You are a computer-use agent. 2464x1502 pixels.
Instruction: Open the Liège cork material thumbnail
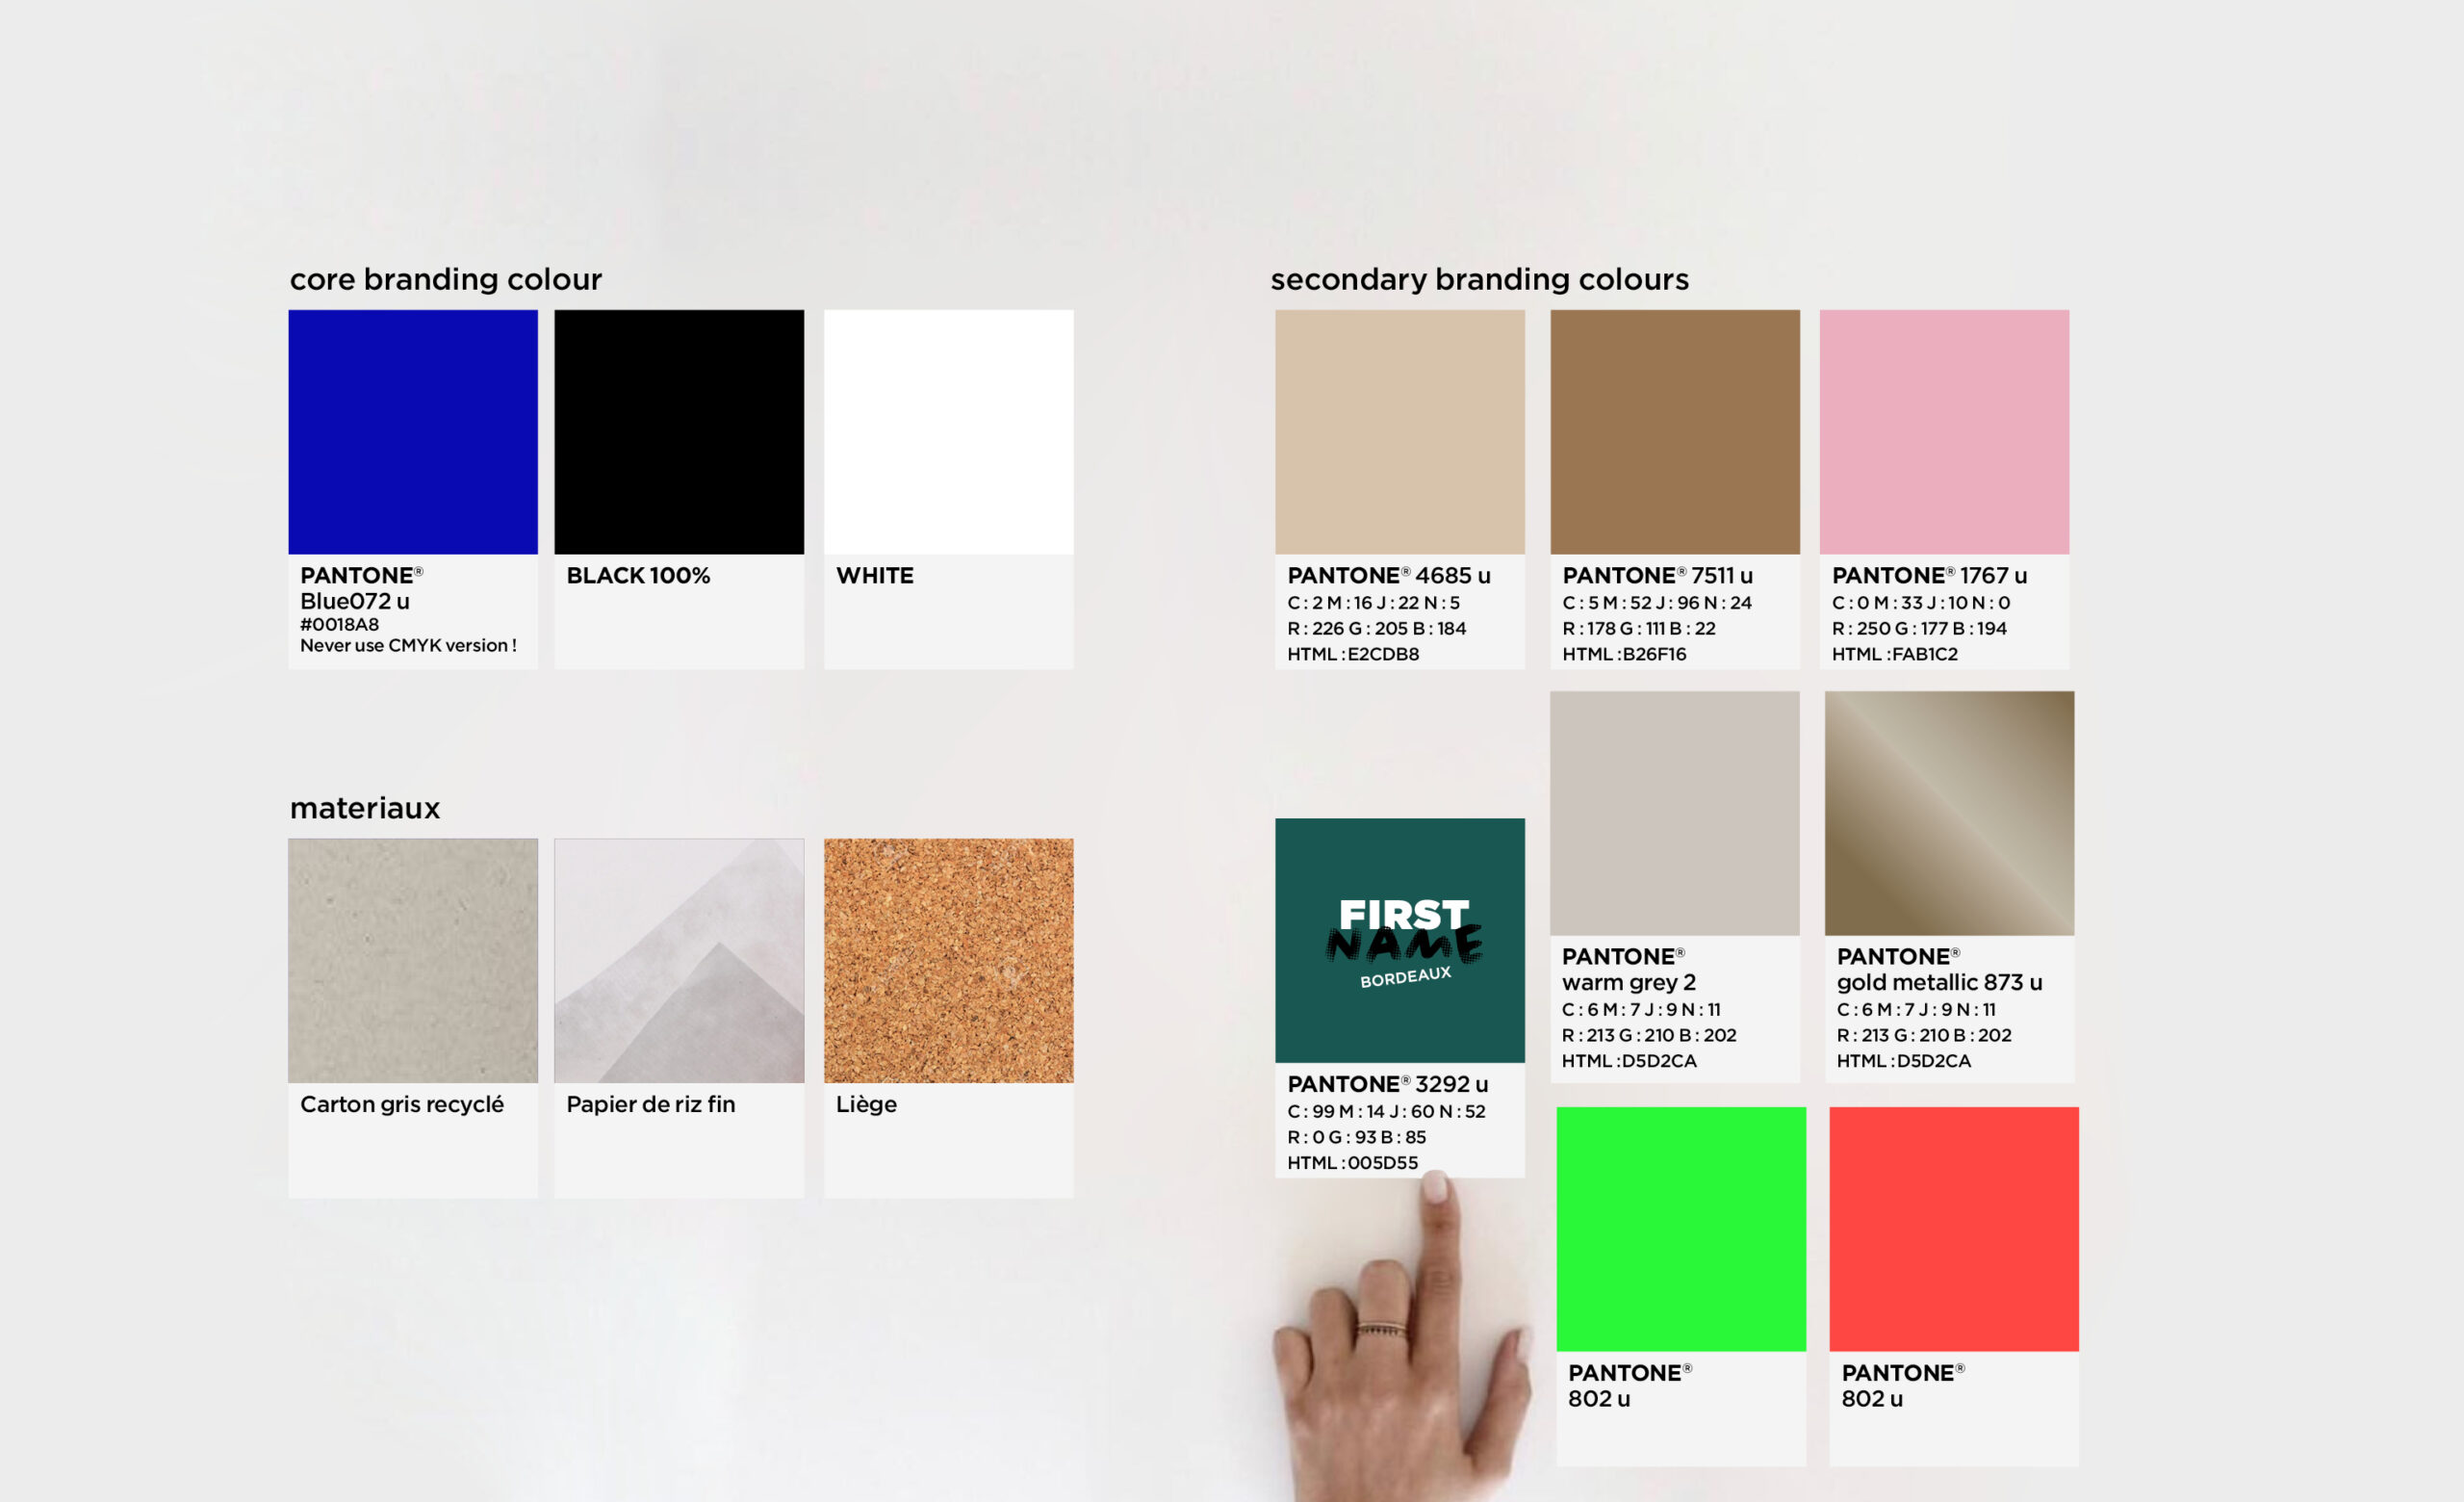coord(949,960)
